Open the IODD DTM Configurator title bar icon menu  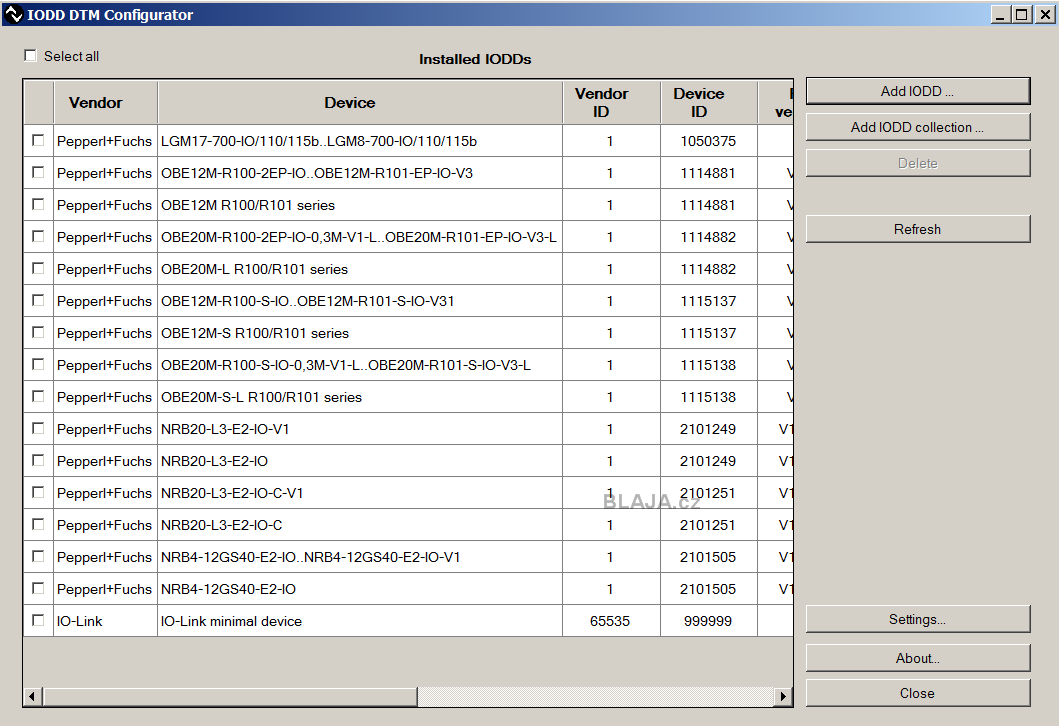pyautogui.click(x=14, y=14)
